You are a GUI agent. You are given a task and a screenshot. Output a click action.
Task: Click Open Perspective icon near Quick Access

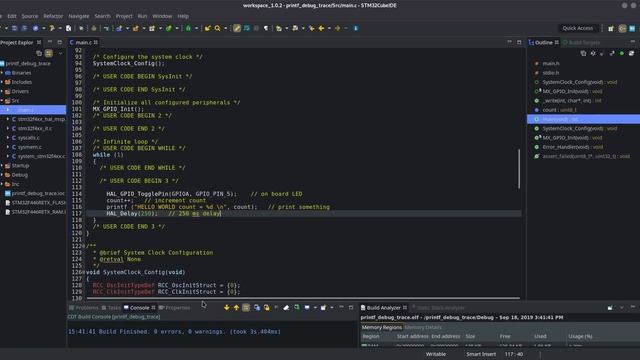pos(611,29)
